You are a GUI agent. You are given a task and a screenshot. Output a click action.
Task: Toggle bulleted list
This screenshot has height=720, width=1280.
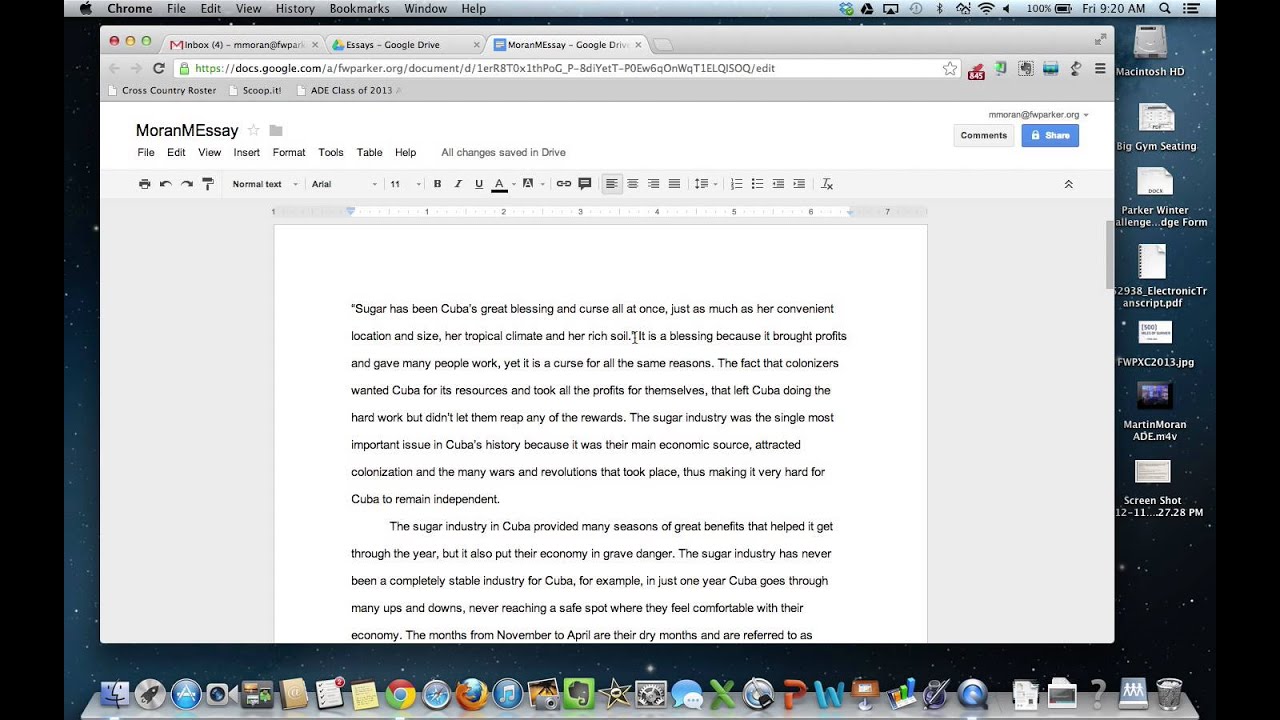758,184
